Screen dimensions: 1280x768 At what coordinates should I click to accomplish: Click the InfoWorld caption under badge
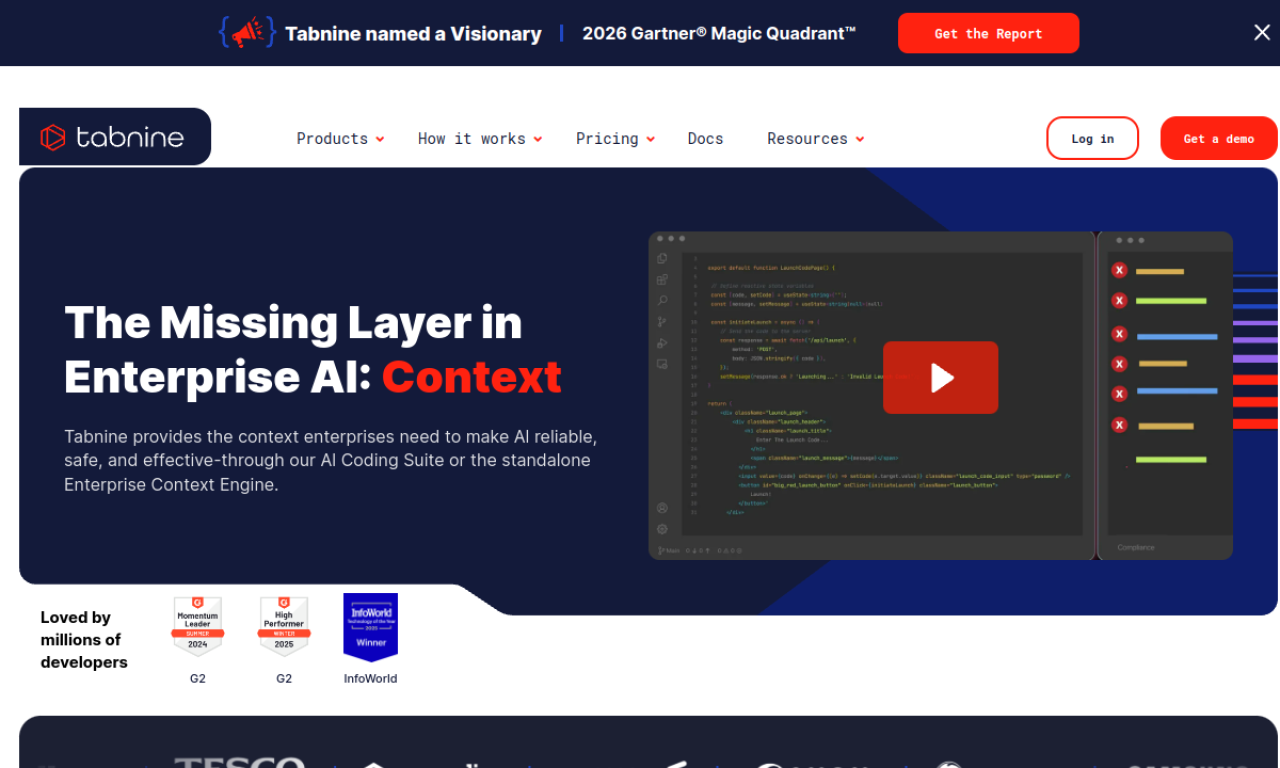[x=371, y=678]
